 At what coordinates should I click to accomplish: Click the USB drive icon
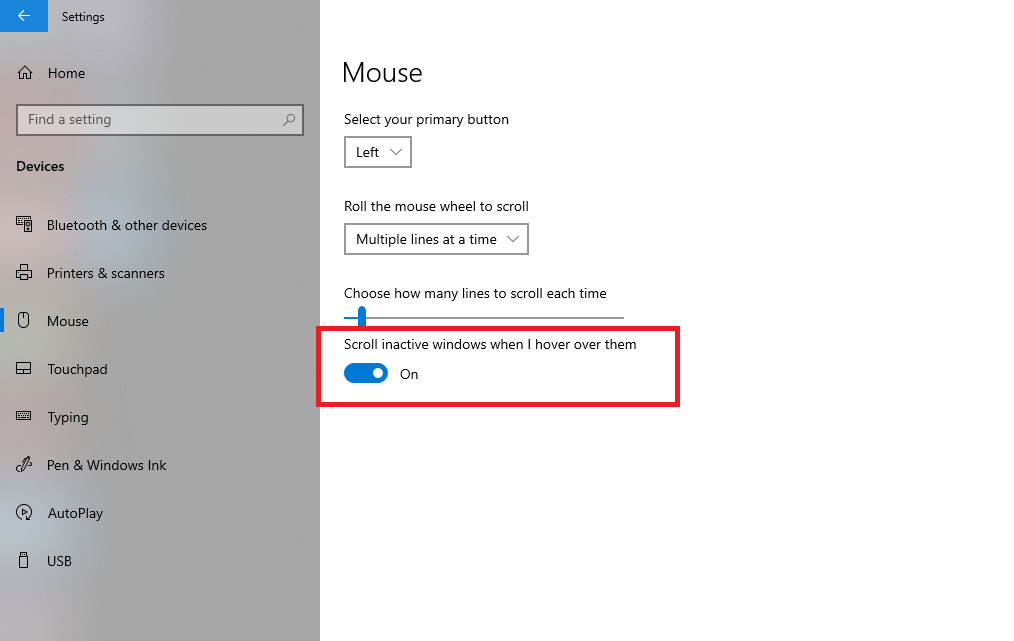tap(24, 560)
